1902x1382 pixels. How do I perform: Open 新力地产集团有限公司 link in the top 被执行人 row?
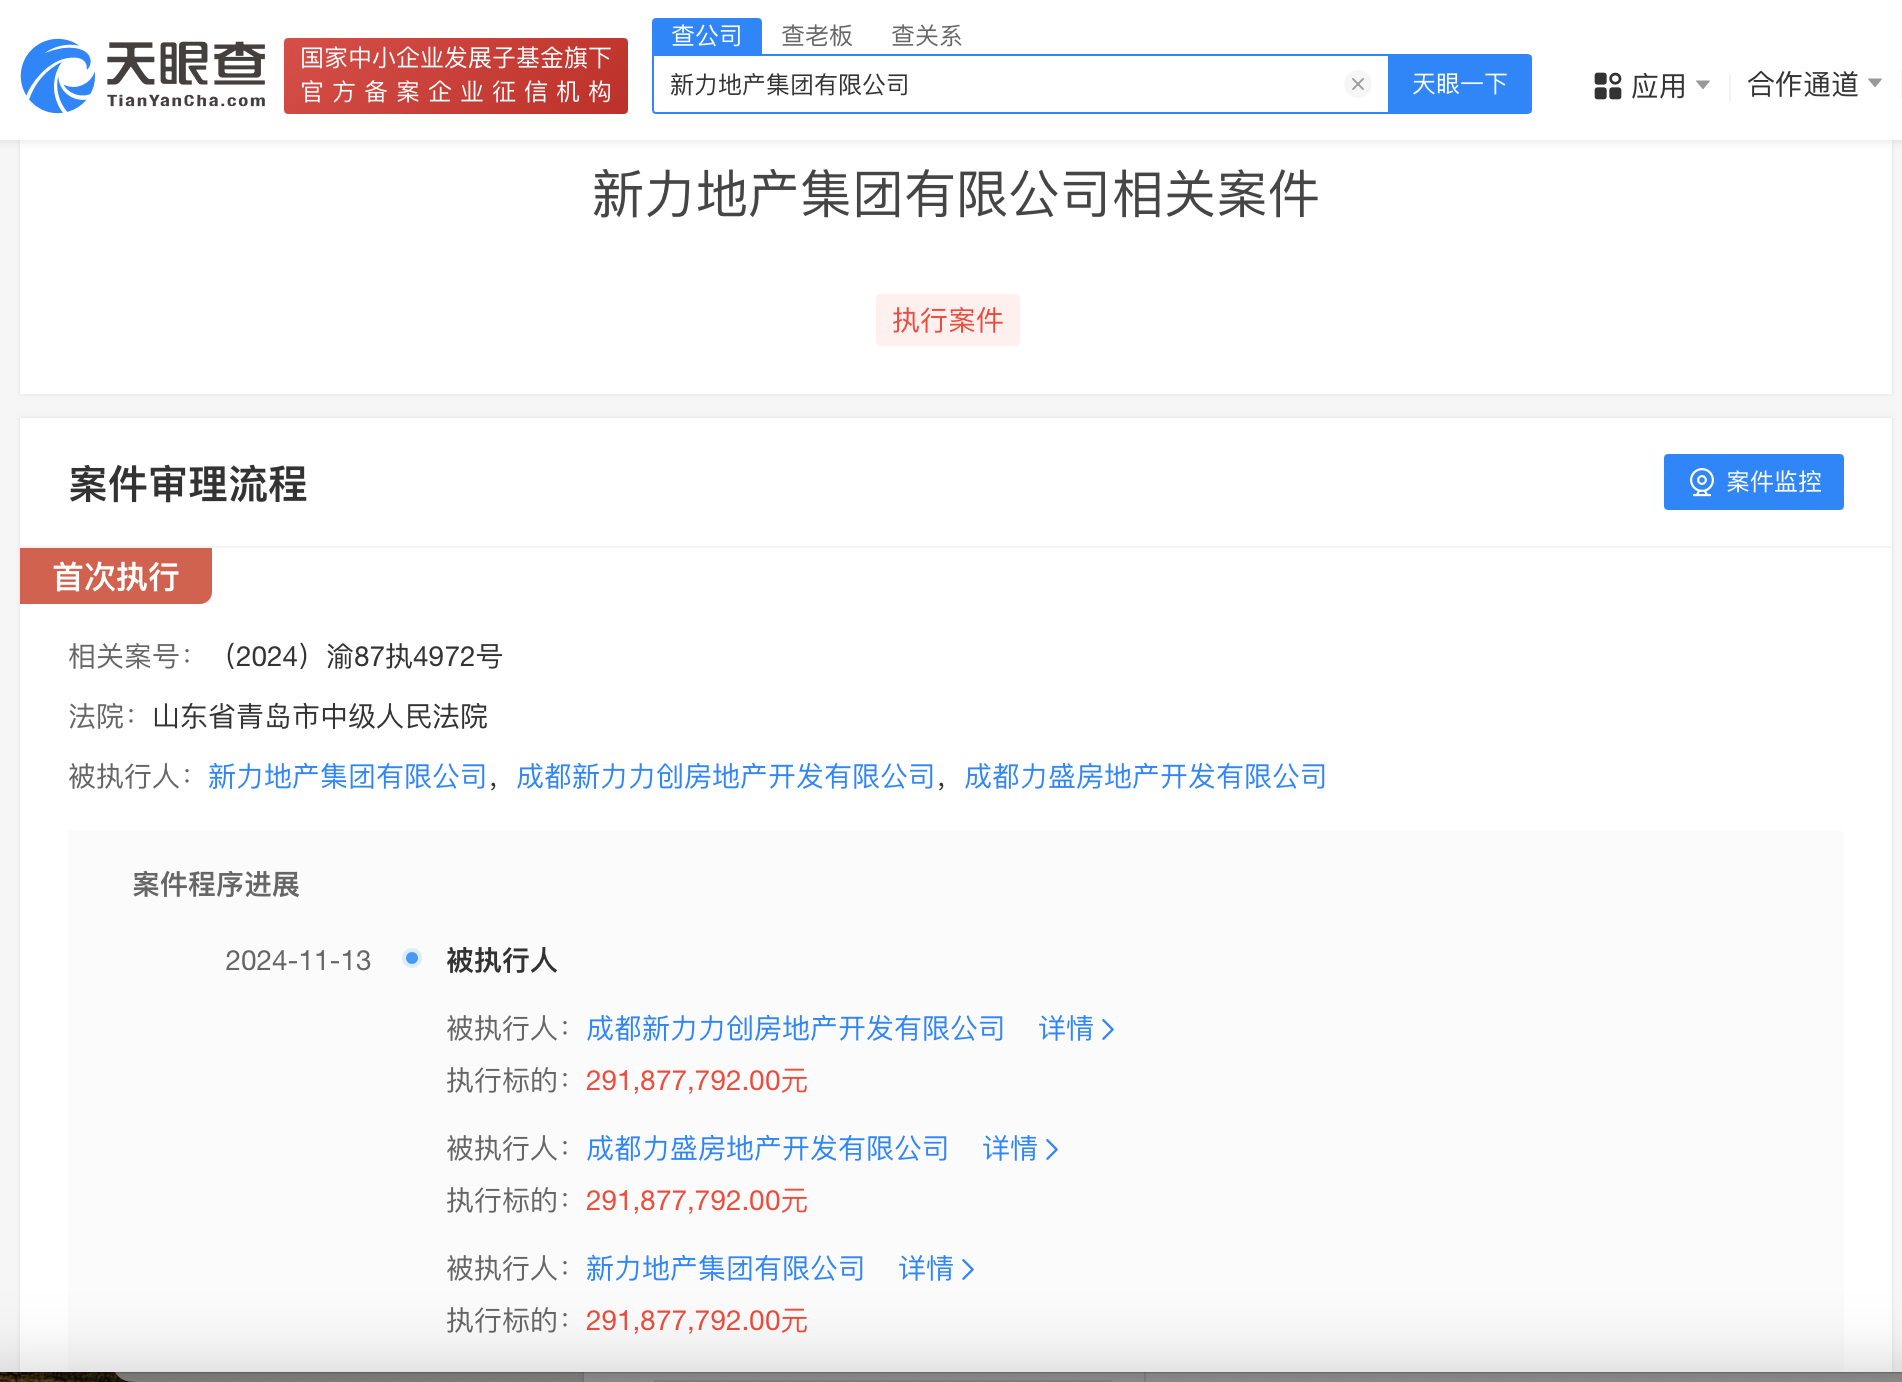click(347, 776)
